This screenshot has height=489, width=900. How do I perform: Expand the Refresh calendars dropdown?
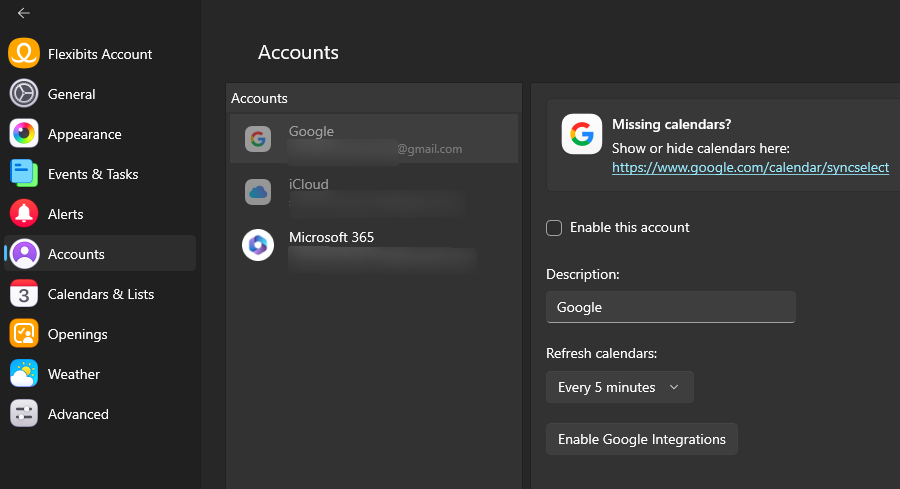point(619,387)
